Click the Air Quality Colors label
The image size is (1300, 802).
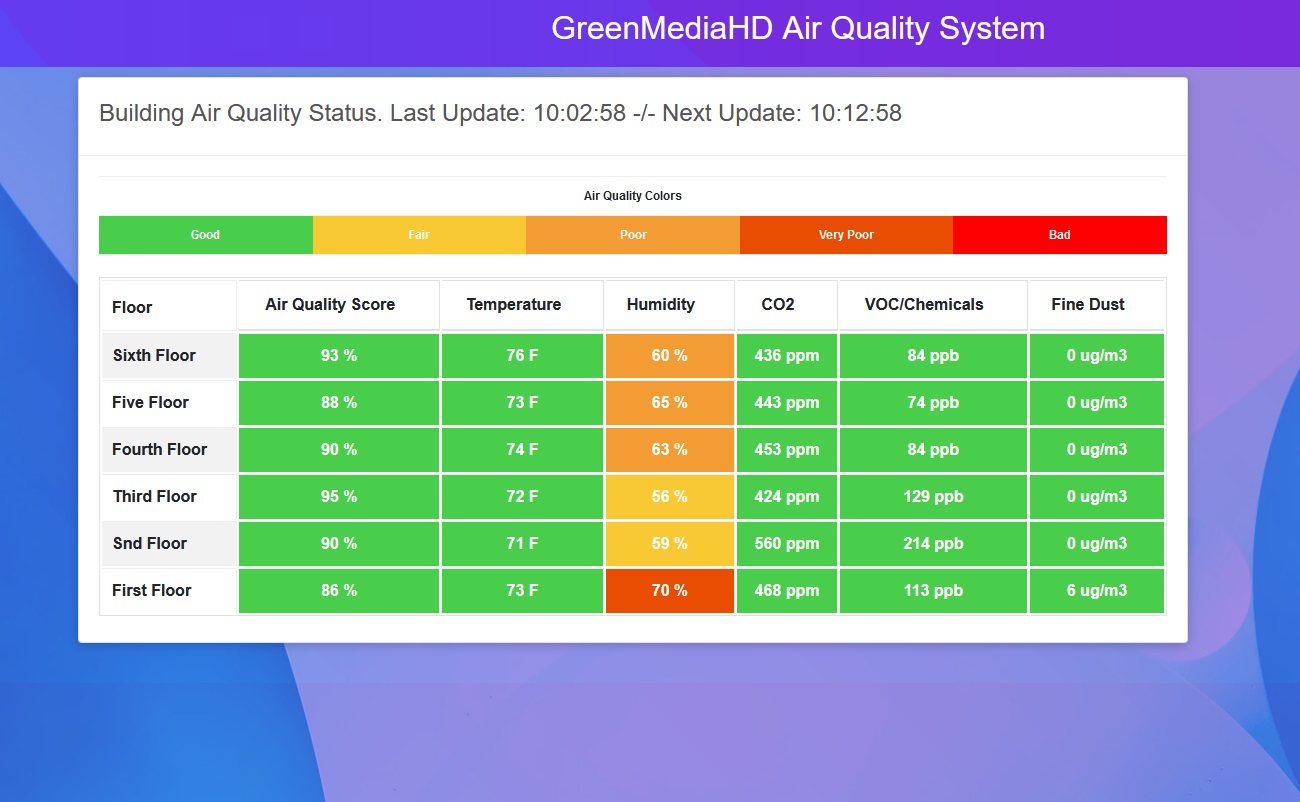pos(633,196)
